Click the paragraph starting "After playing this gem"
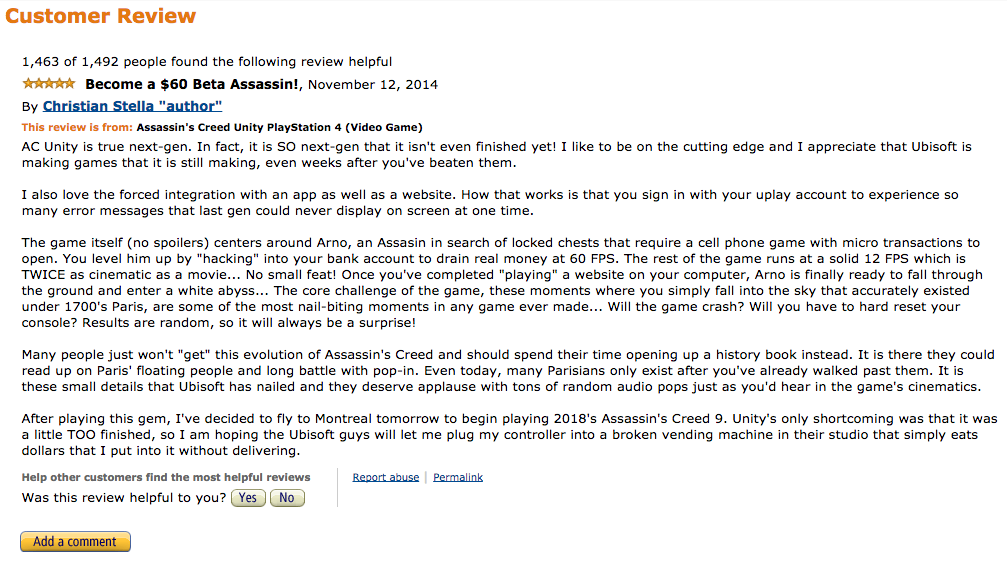 509,435
